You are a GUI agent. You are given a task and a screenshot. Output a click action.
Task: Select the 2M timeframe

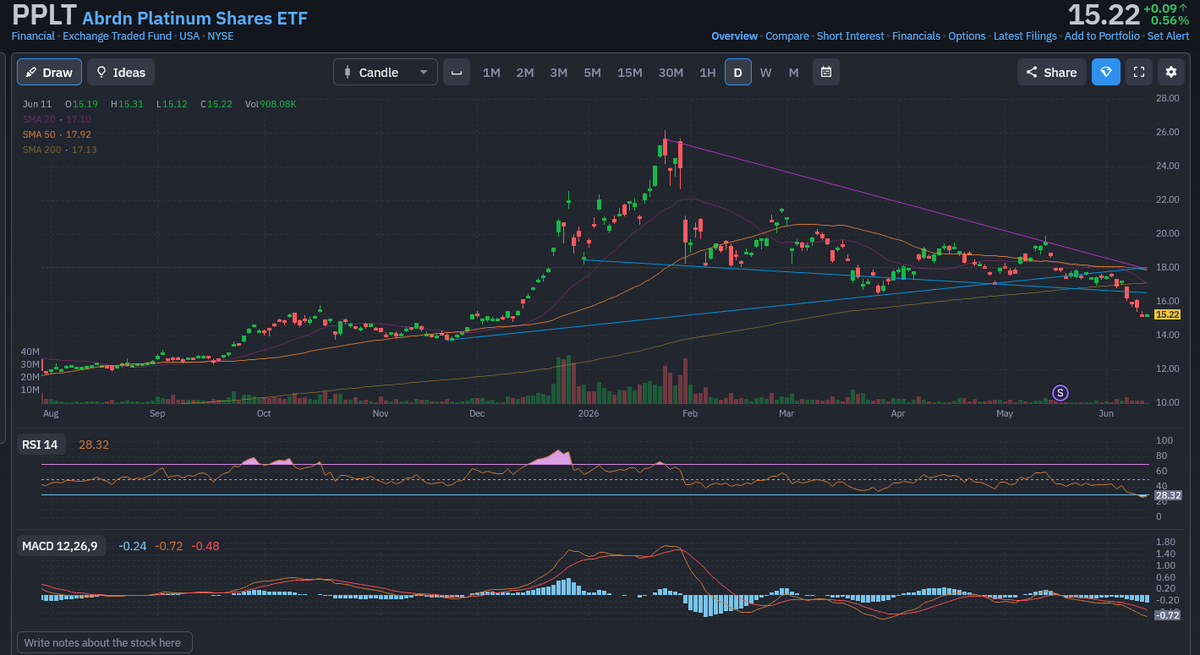(x=525, y=72)
